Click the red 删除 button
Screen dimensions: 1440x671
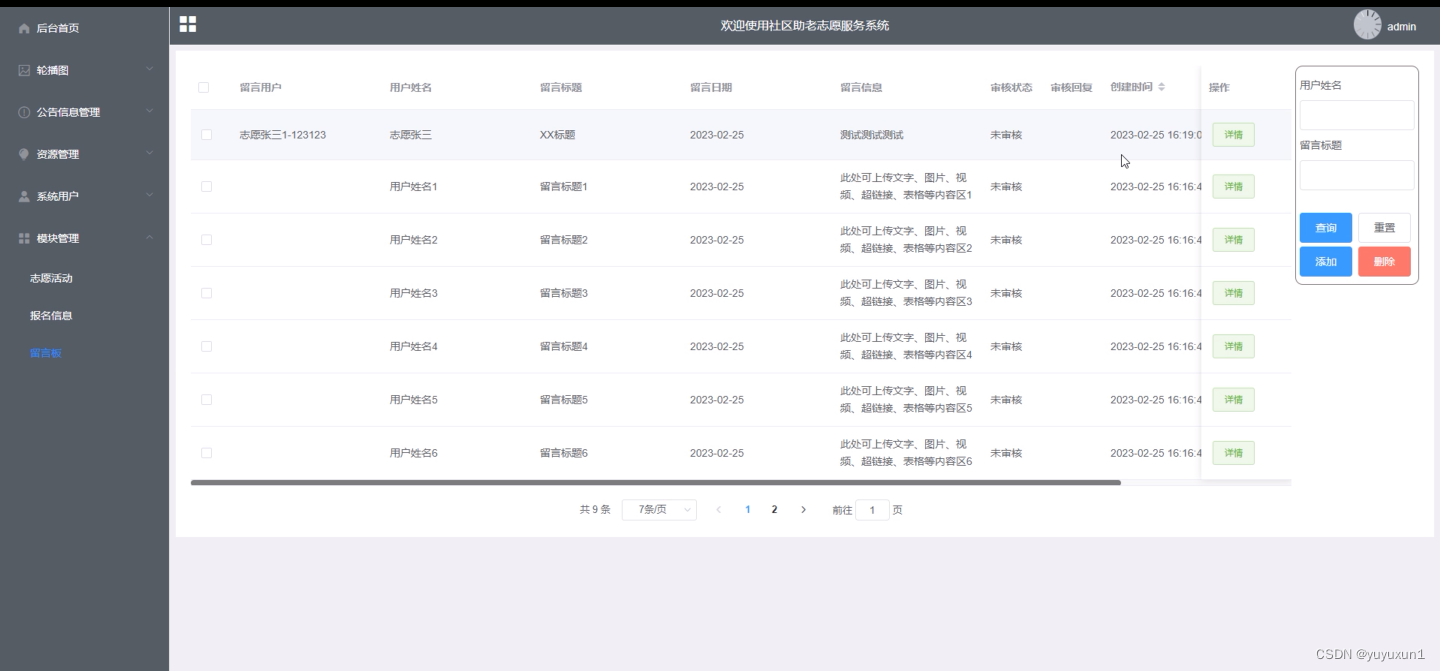click(1384, 261)
